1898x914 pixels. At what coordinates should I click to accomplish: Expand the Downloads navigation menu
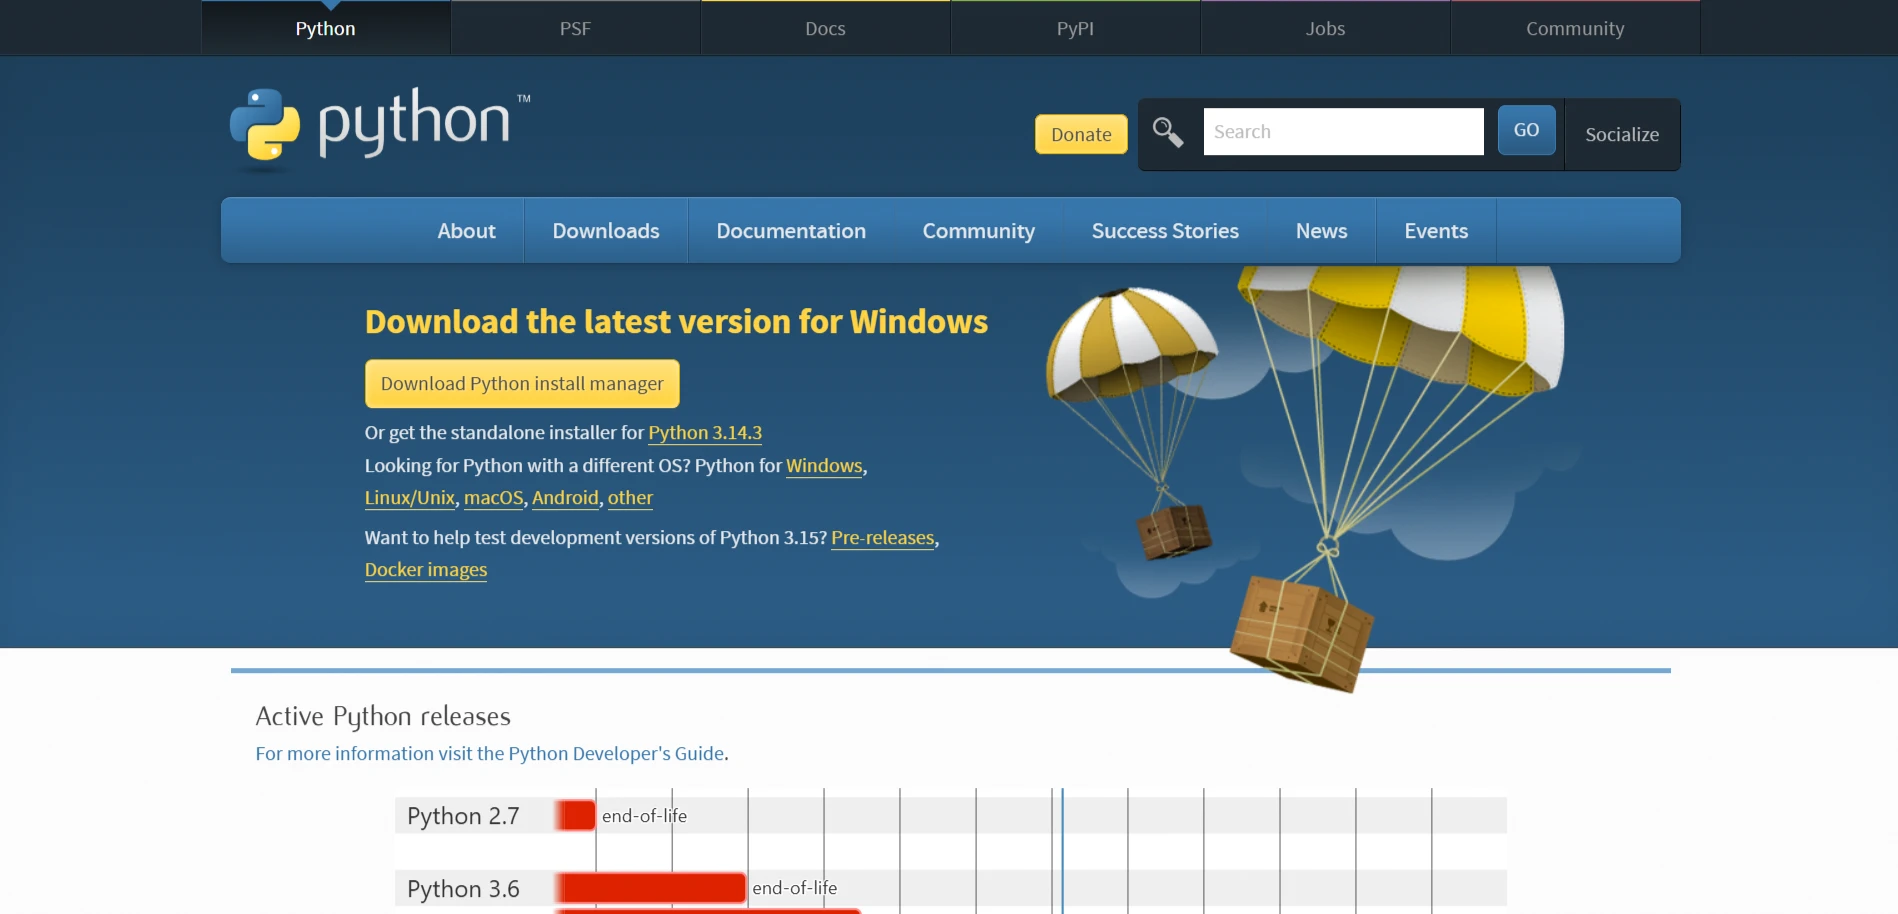(605, 231)
